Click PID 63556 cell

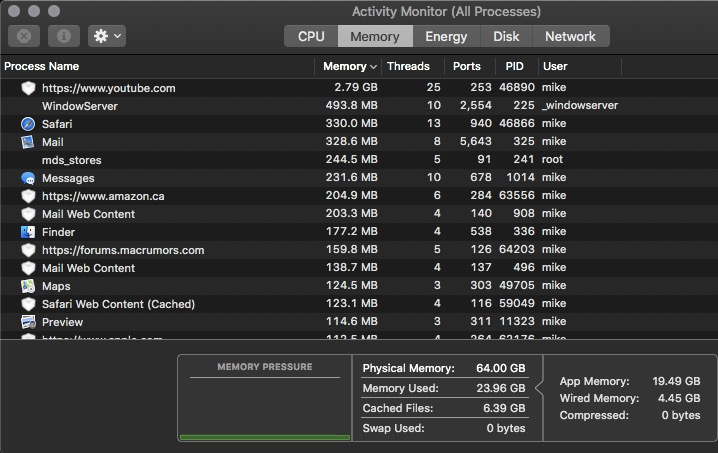tap(517, 195)
